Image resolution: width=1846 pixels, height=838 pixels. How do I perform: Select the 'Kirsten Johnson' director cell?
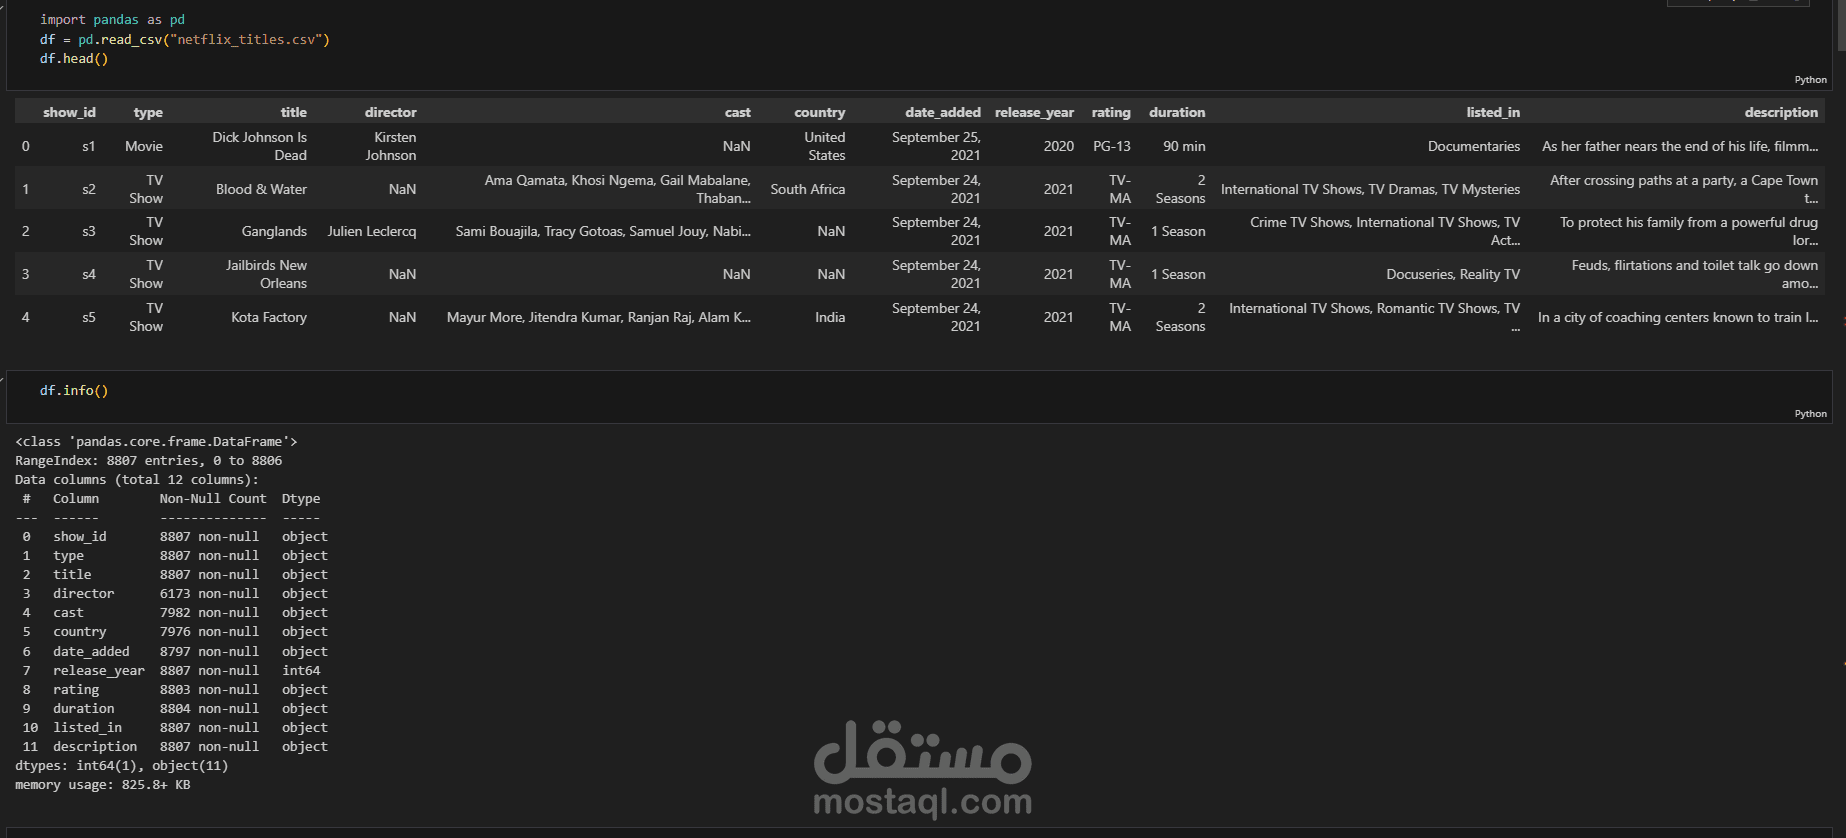click(x=390, y=147)
